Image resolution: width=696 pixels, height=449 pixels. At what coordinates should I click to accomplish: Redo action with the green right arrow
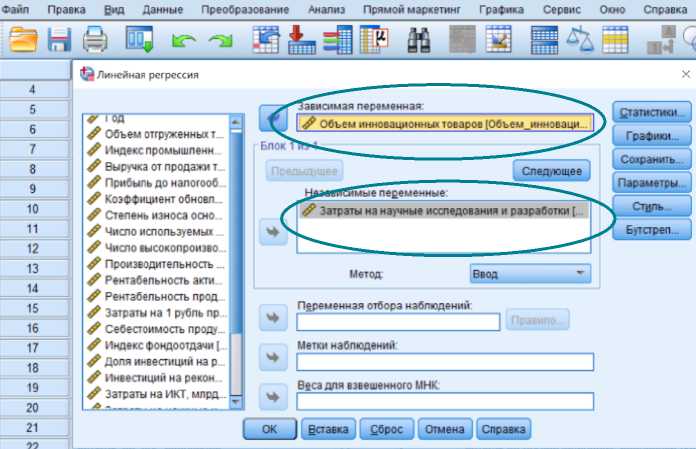(x=221, y=41)
